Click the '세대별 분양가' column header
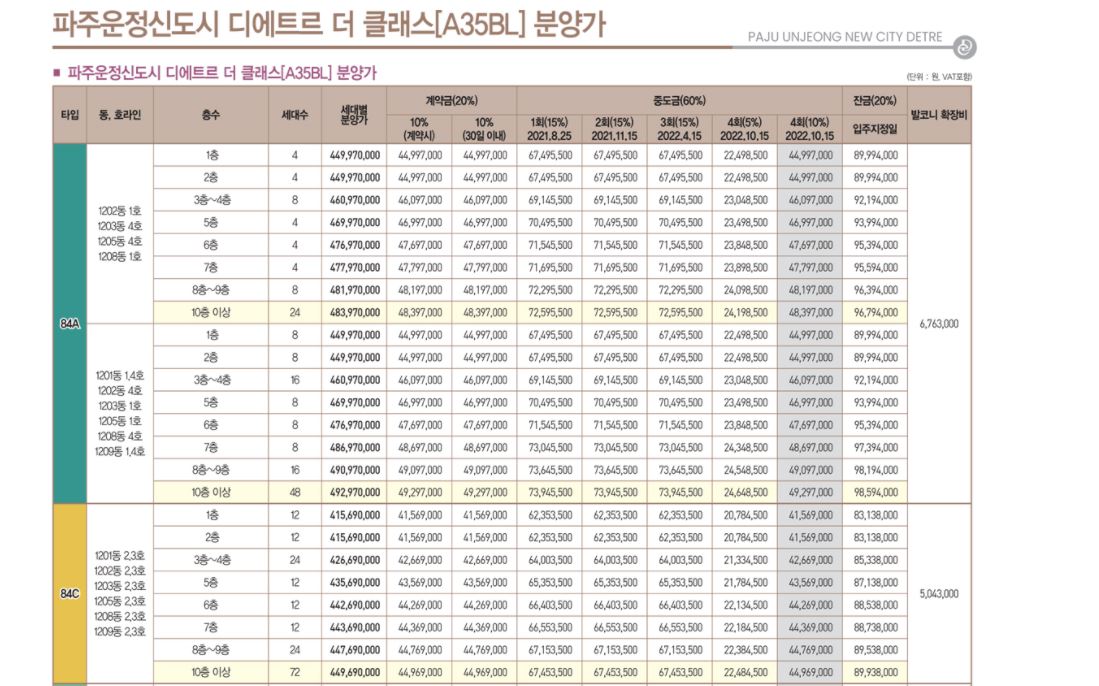This screenshot has height=686, width=1099. tap(354, 115)
